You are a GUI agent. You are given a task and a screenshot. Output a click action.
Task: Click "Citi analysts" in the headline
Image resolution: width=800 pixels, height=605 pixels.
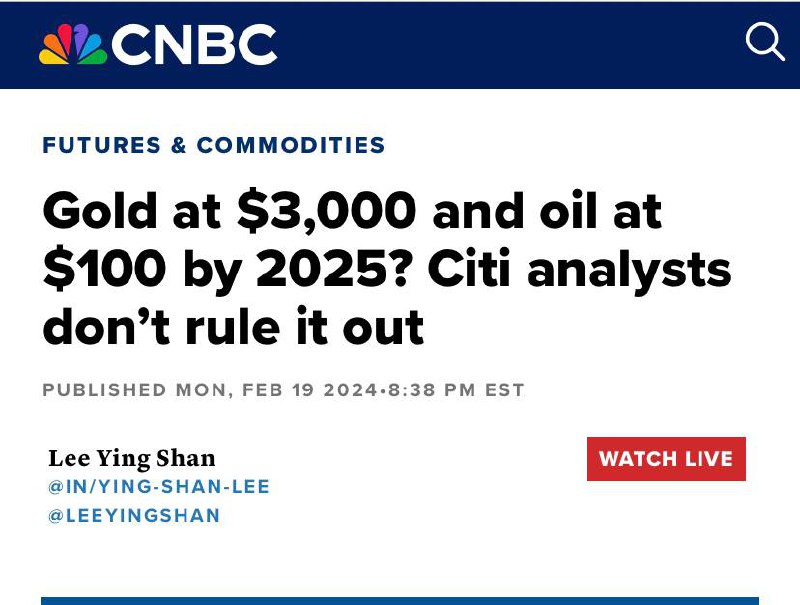579,270
